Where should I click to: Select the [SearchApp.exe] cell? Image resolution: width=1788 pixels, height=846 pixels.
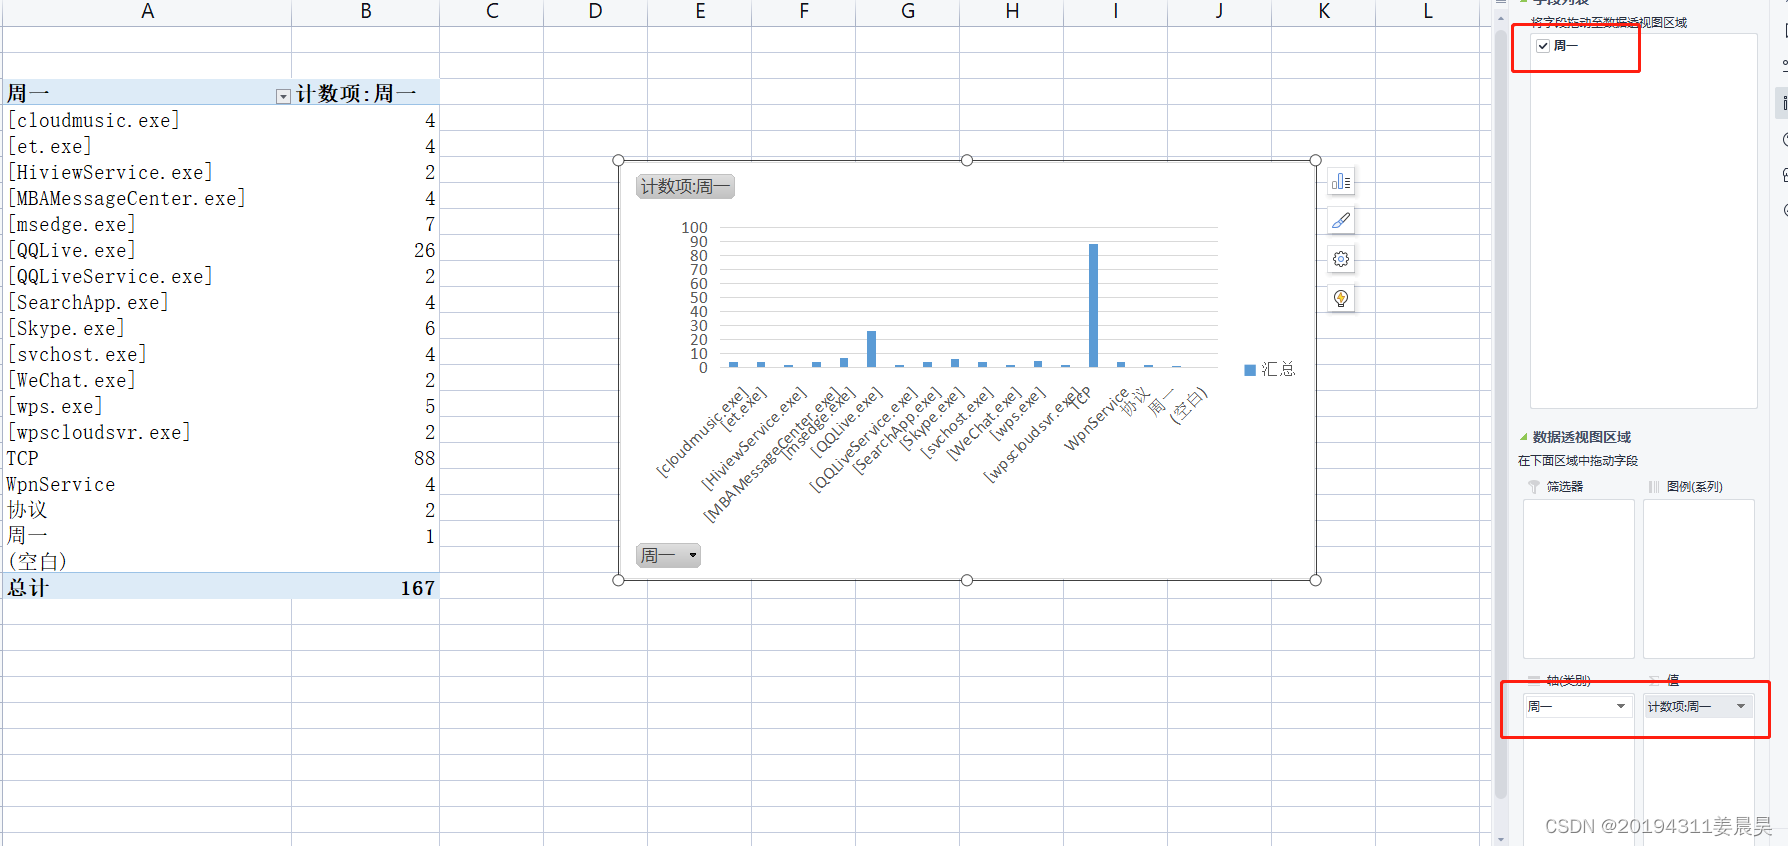[x=147, y=302]
